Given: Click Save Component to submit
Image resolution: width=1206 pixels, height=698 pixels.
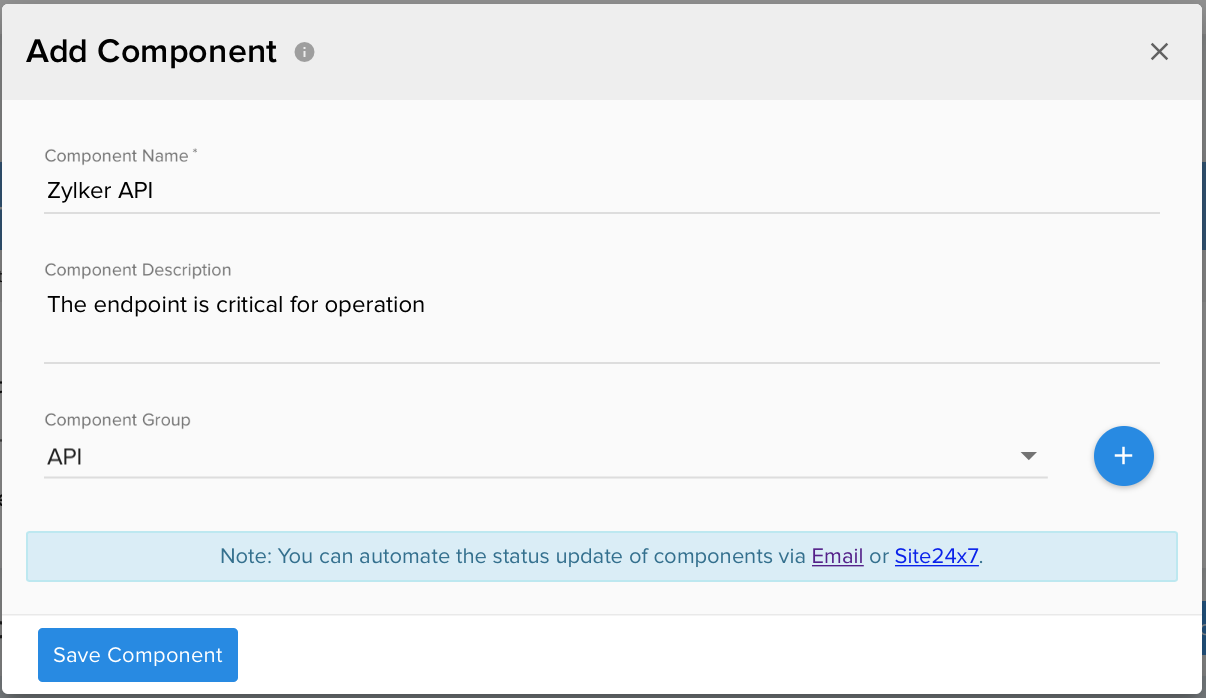Looking at the screenshot, I should [137, 655].
